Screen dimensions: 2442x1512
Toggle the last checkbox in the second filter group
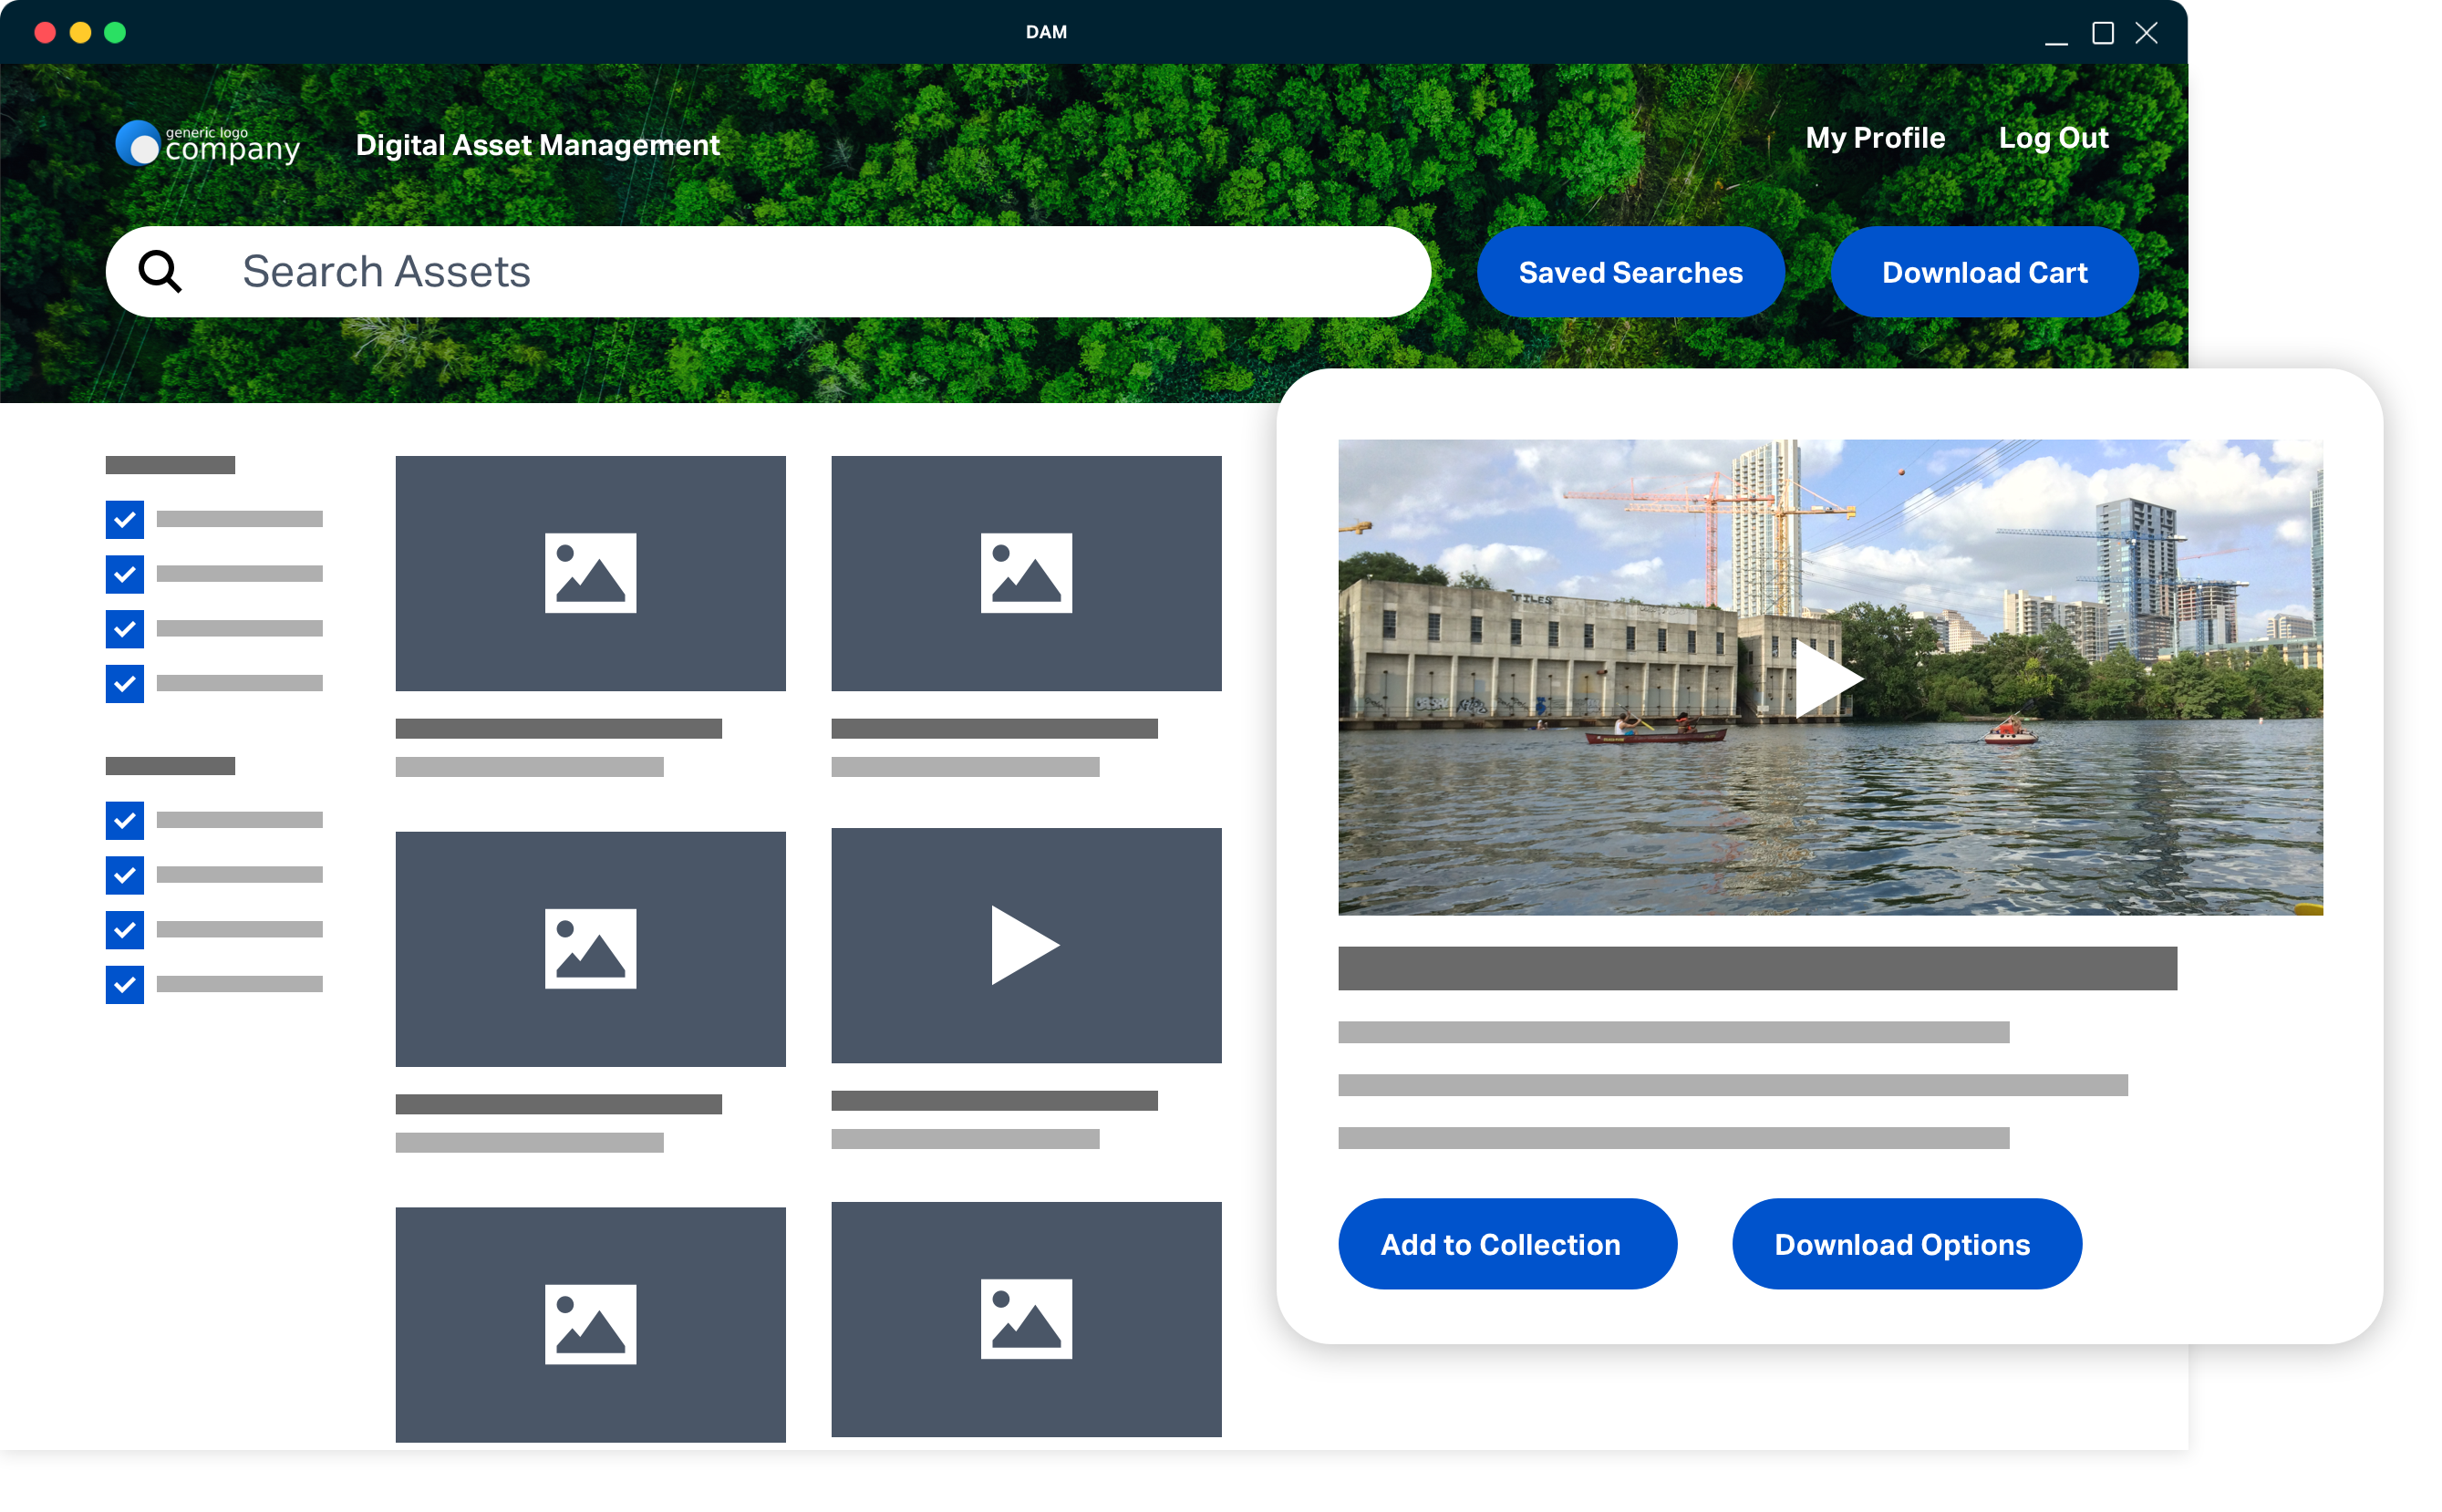click(x=124, y=984)
